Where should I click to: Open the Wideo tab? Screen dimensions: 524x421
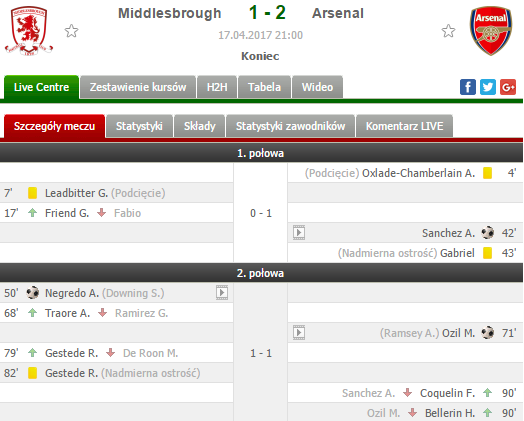[x=317, y=87]
